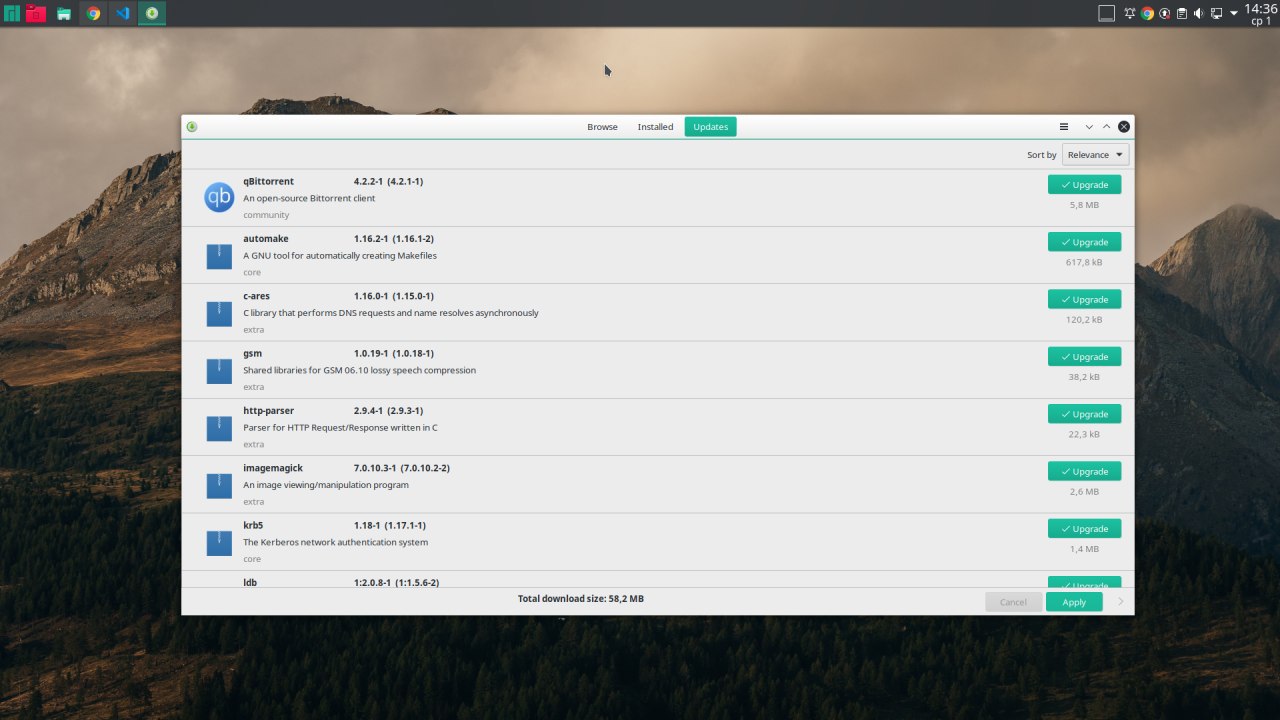Click the automake package icon

coord(219,256)
